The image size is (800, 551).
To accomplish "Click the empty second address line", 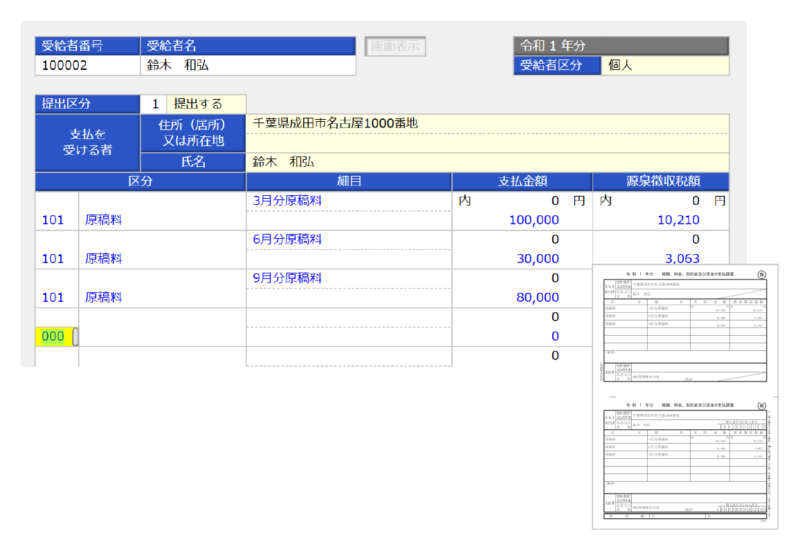I will click(x=487, y=143).
